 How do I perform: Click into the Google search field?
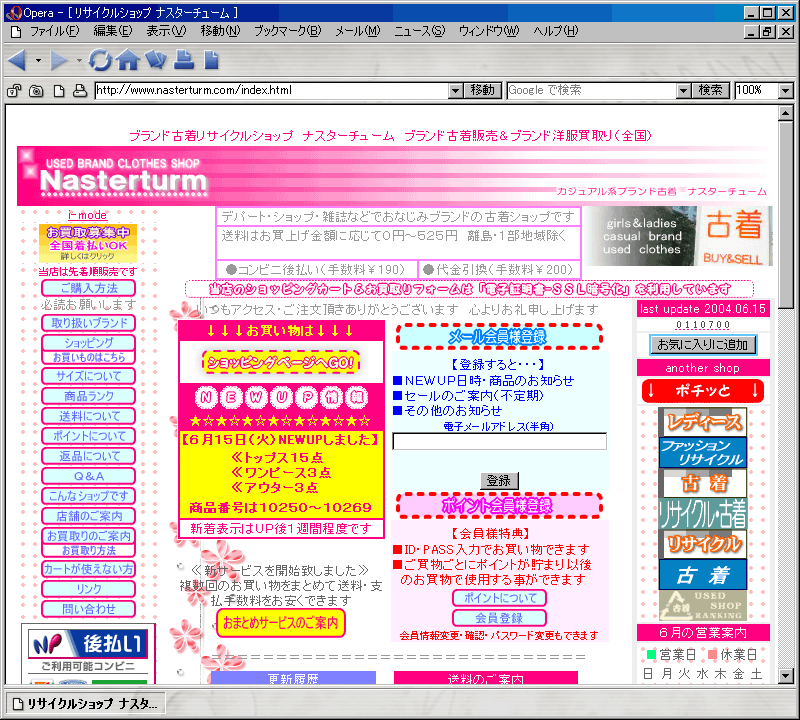point(592,91)
